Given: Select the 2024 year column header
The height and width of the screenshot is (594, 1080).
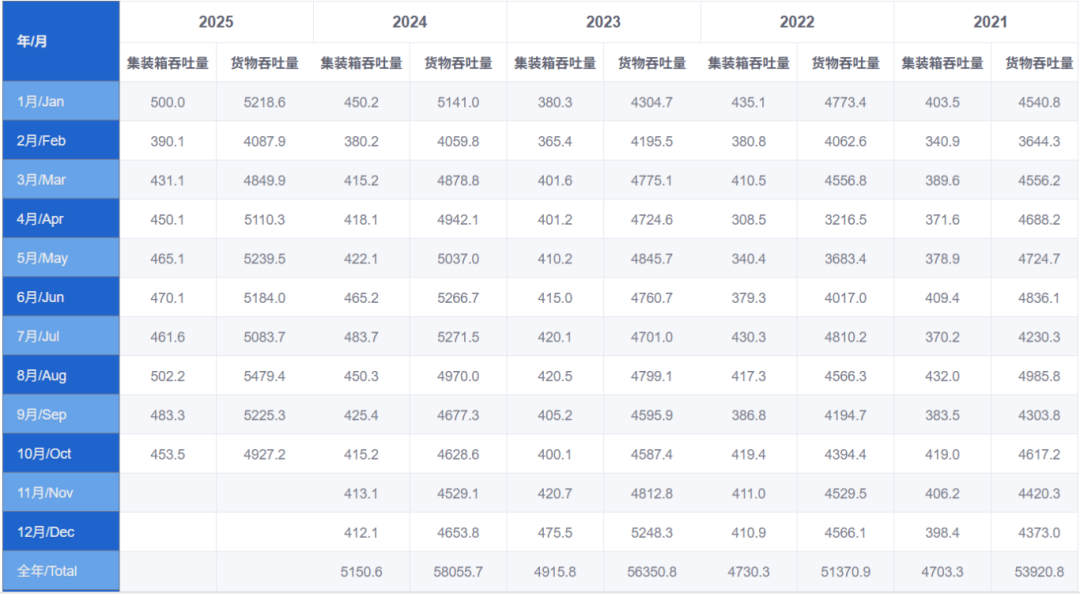Looking at the screenshot, I should tap(411, 21).
